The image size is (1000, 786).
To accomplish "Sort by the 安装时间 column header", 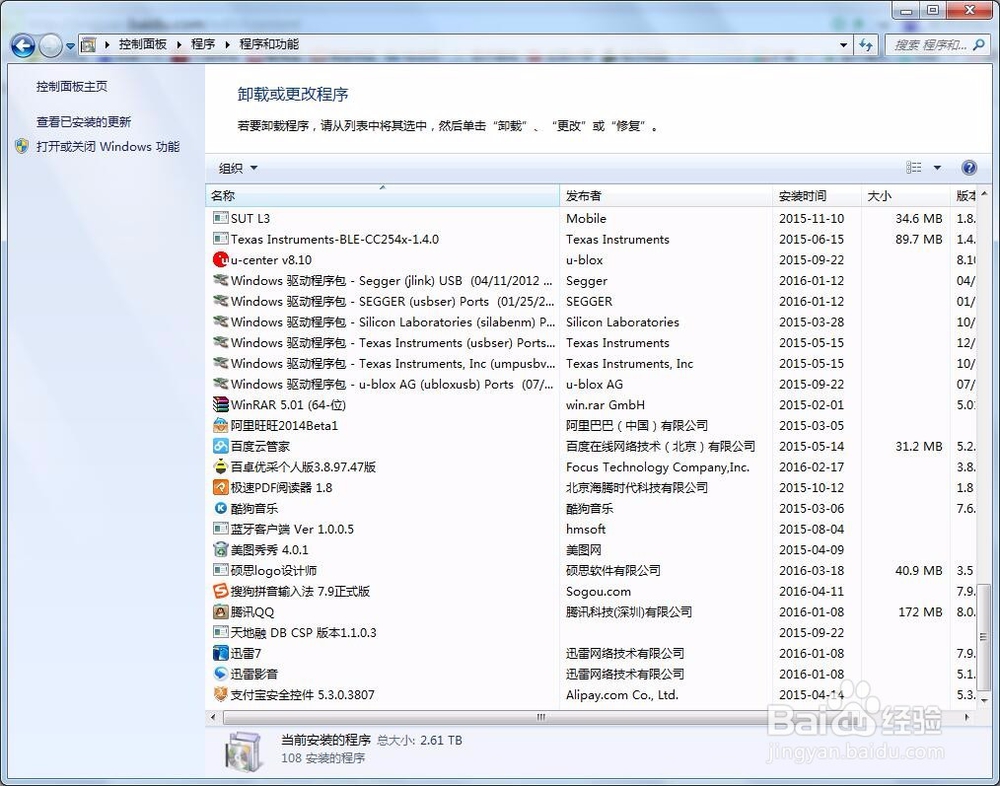I will click(x=817, y=196).
